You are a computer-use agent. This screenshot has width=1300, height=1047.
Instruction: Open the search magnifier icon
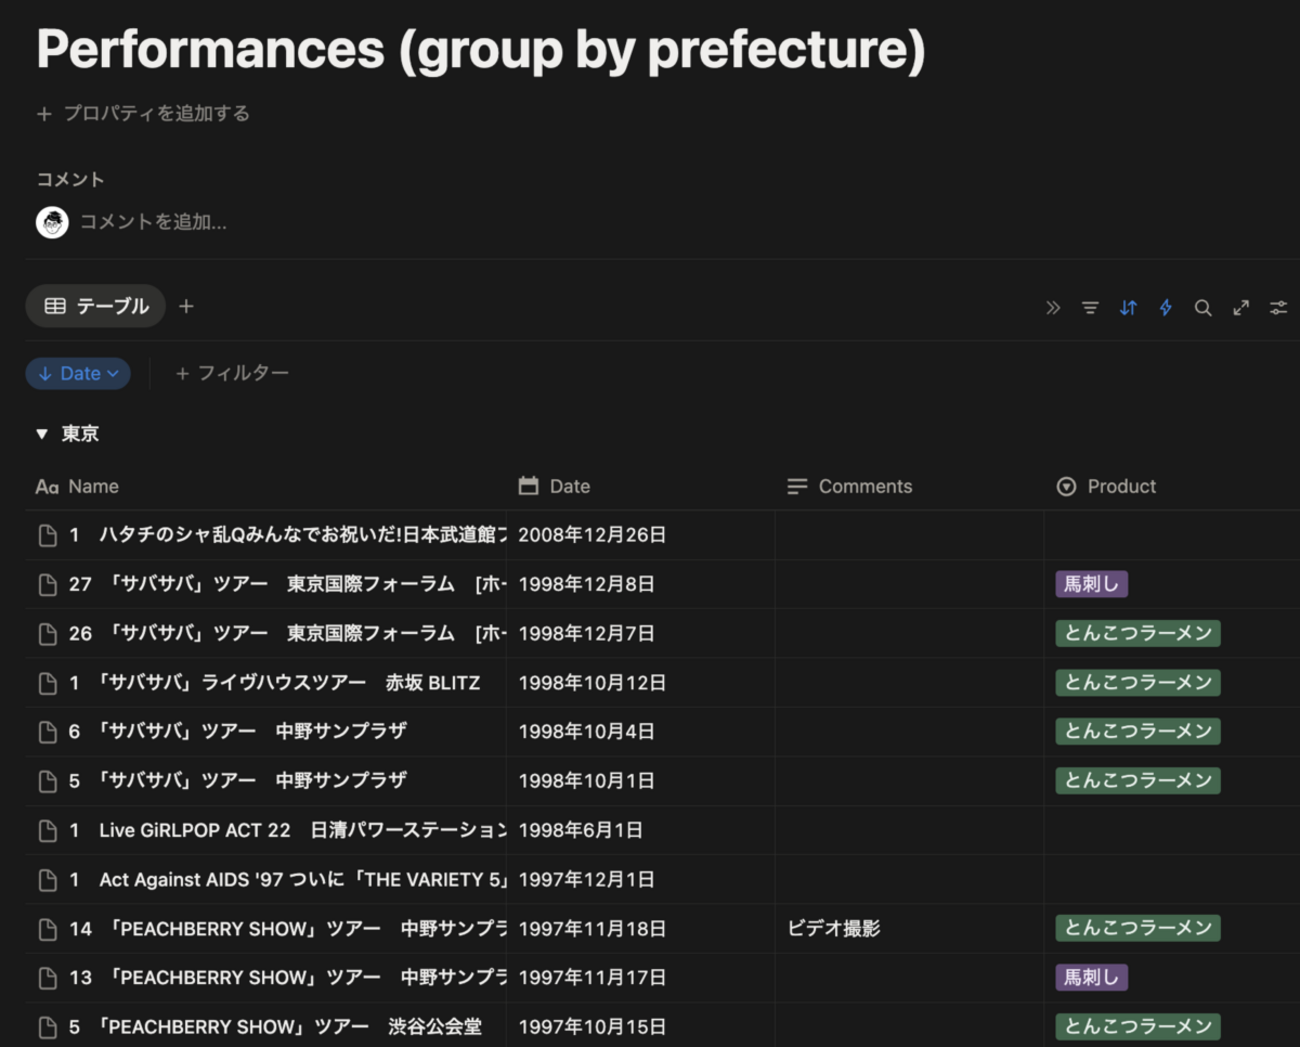(1203, 308)
